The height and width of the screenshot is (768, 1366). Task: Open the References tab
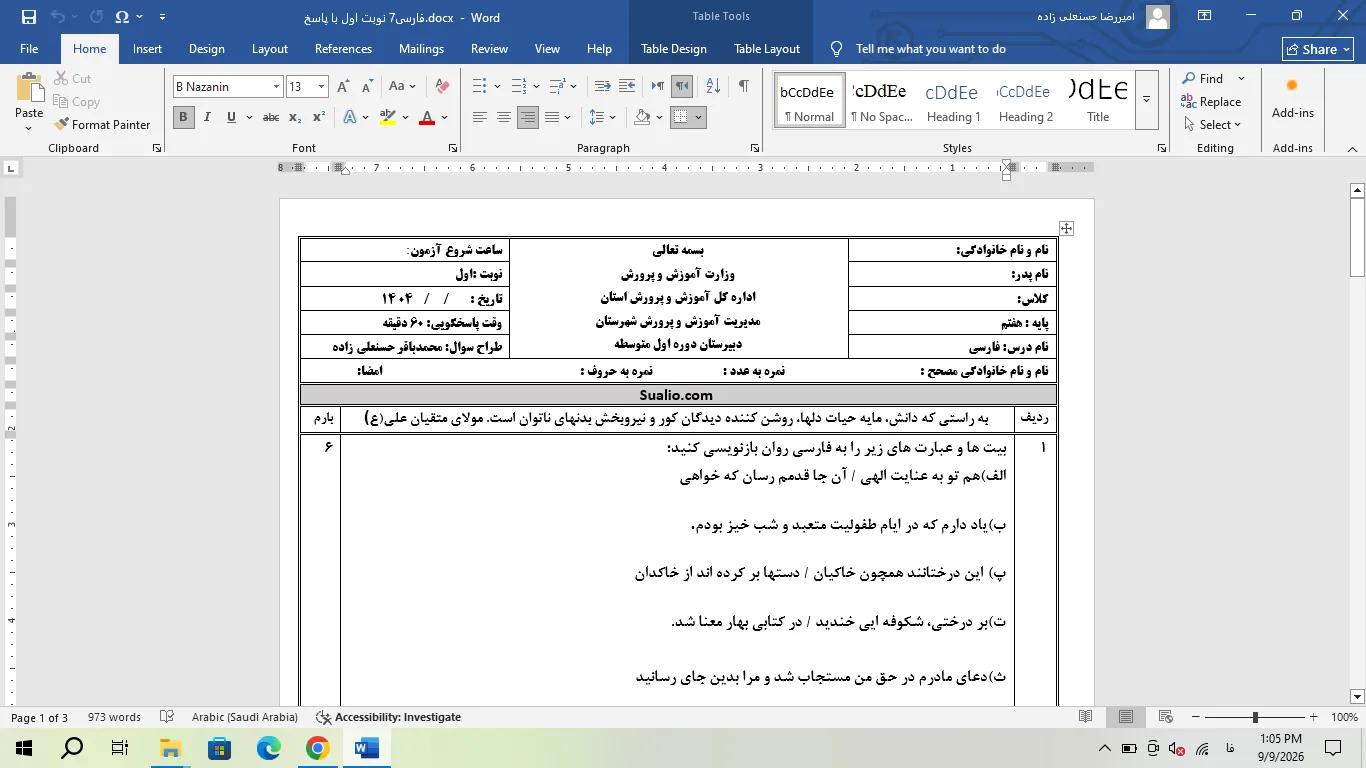click(343, 49)
